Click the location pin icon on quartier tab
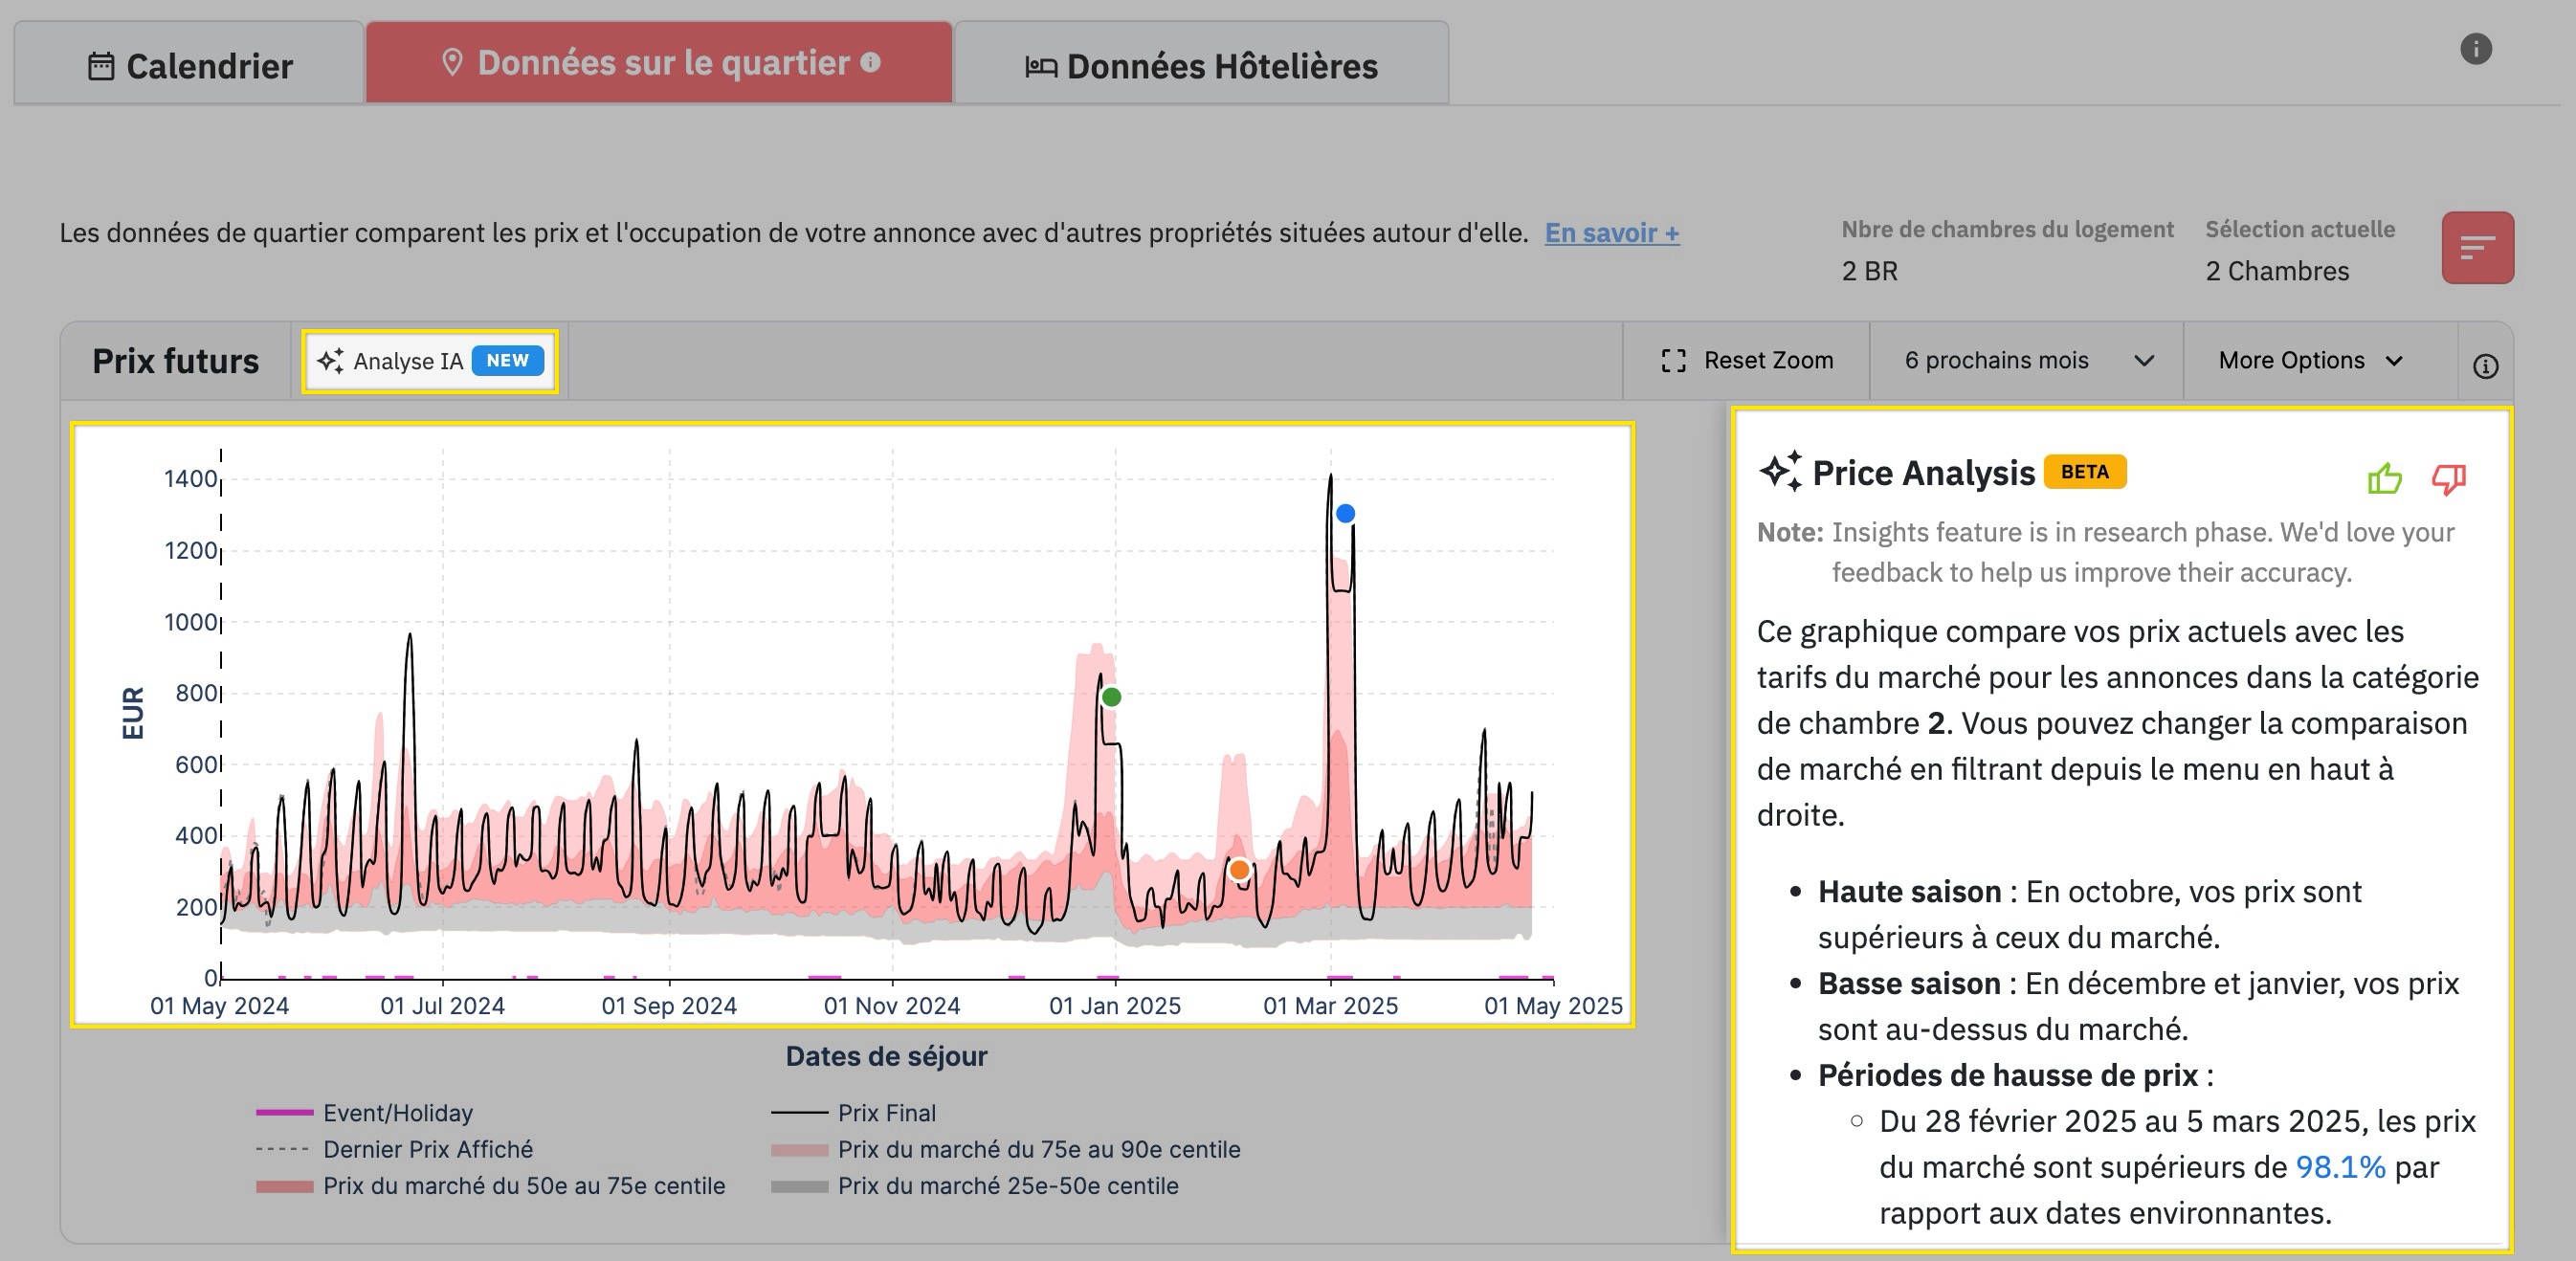This screenshot has width=2576, height=1261. coord(453,63)
